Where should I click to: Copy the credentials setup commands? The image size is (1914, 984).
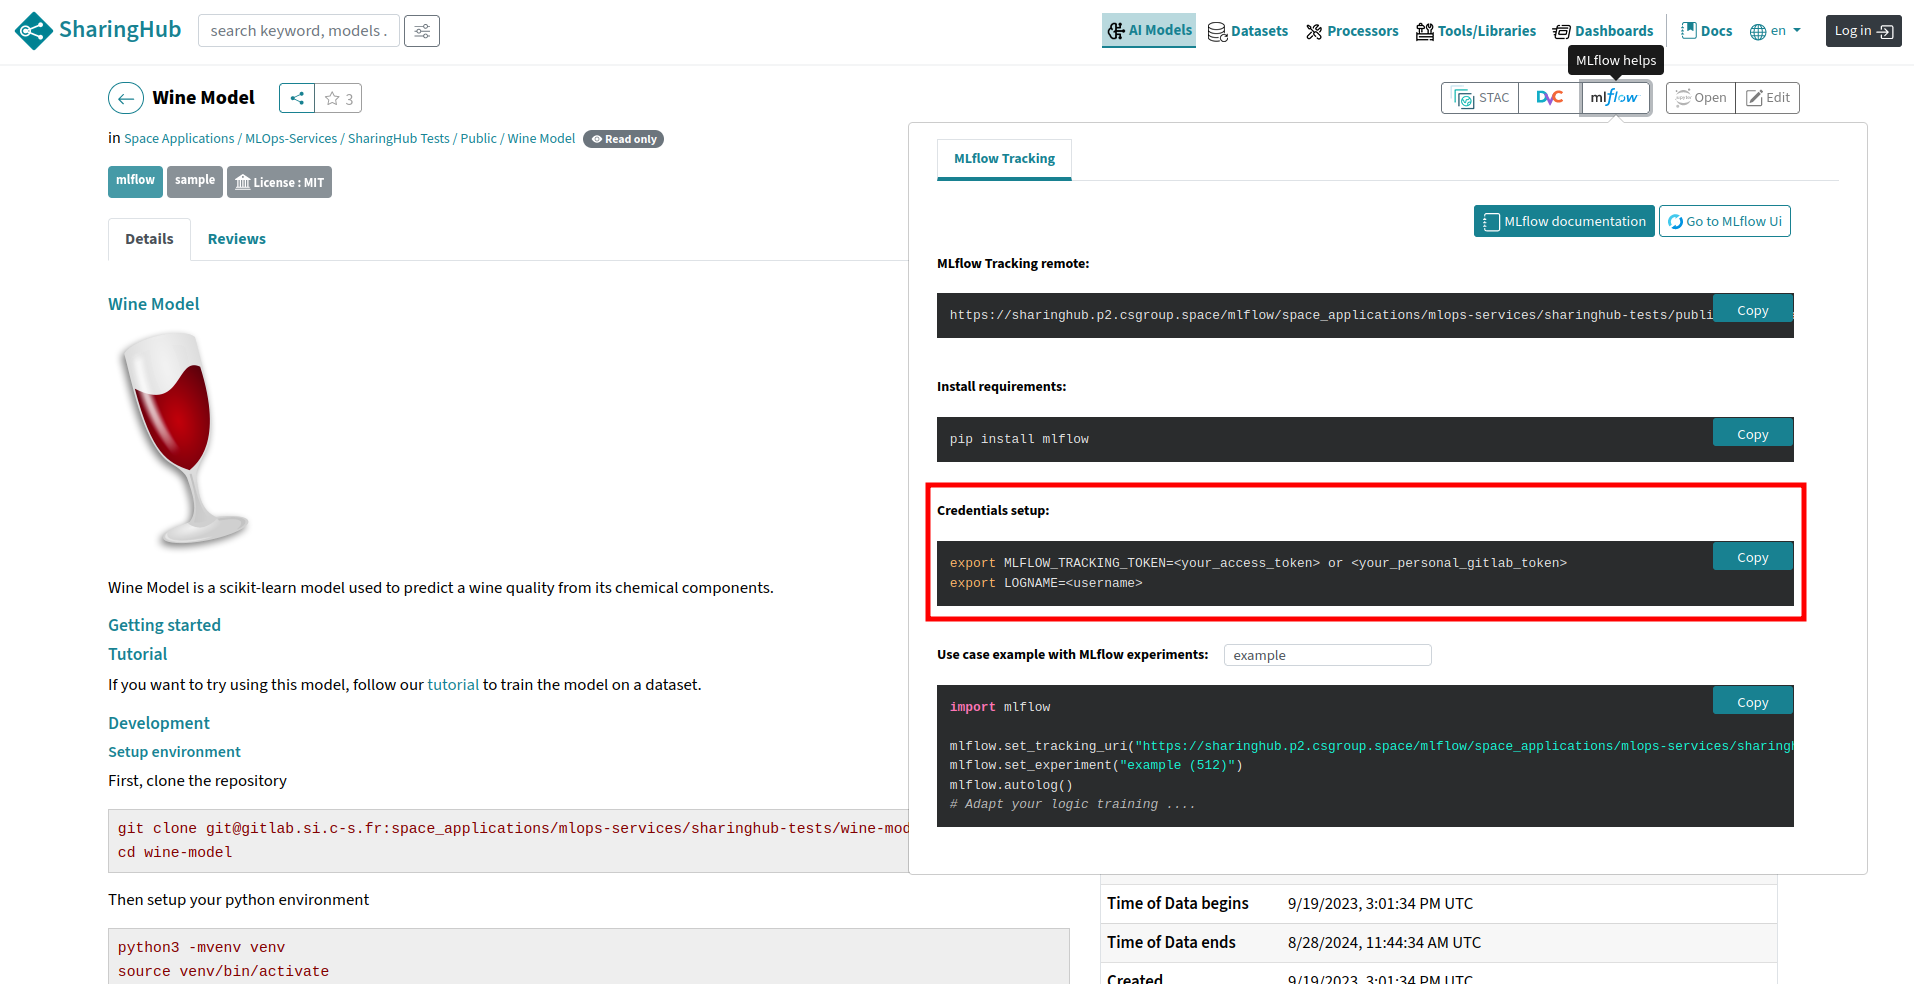click(x=1753, y=556)
